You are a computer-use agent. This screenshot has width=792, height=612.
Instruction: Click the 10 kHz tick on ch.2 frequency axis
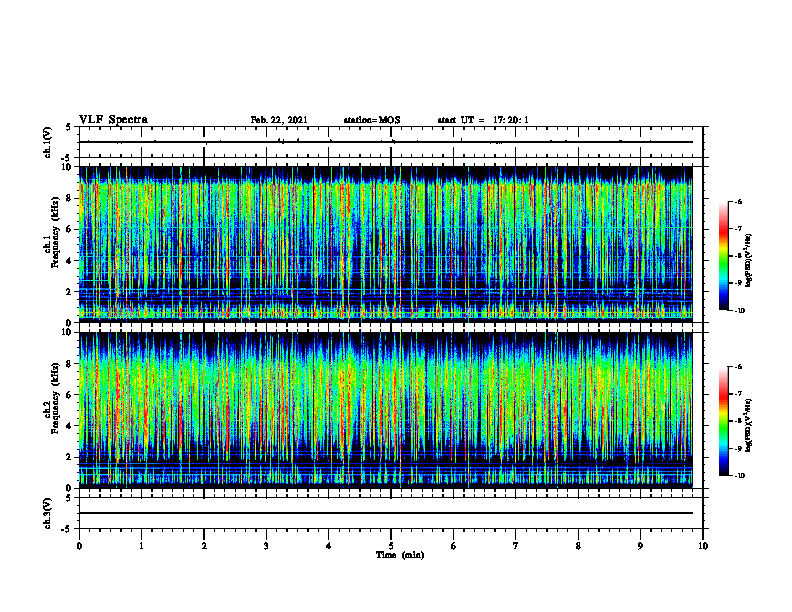pos(69,332)
